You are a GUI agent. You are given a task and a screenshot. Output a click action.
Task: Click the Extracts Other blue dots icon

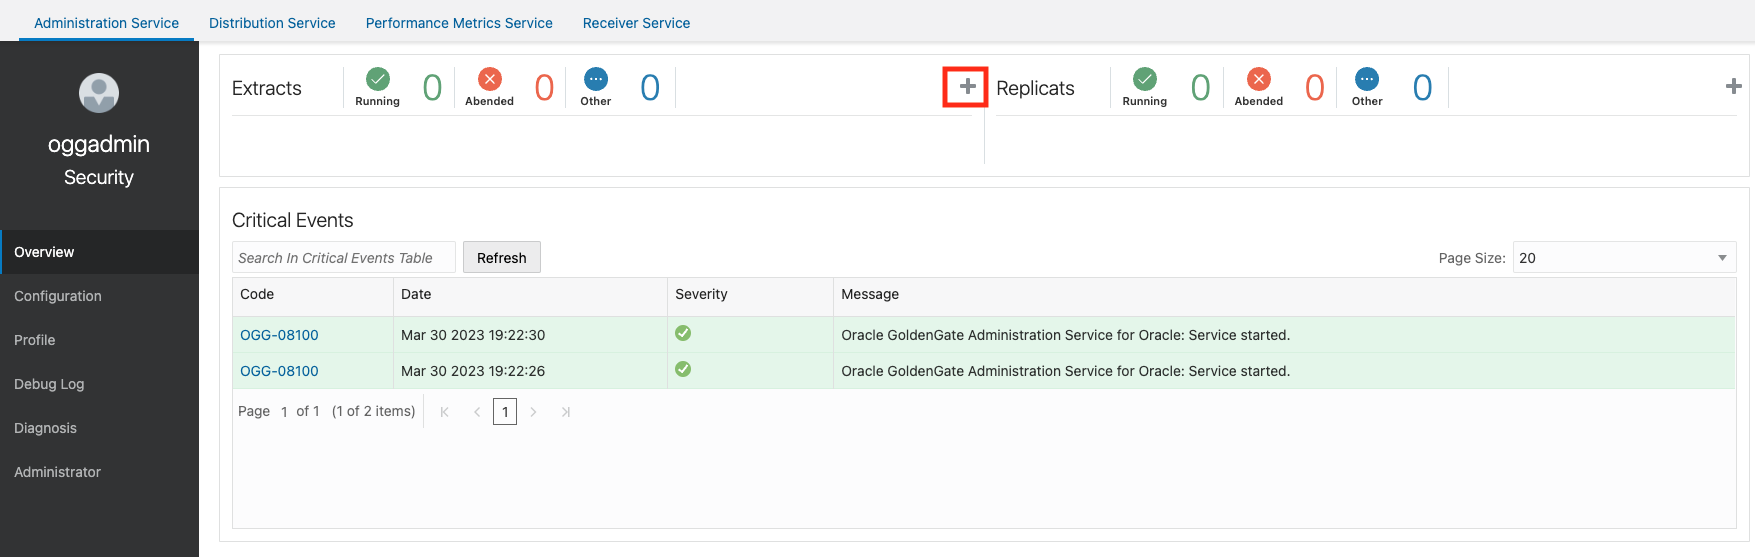coord(596,79)
